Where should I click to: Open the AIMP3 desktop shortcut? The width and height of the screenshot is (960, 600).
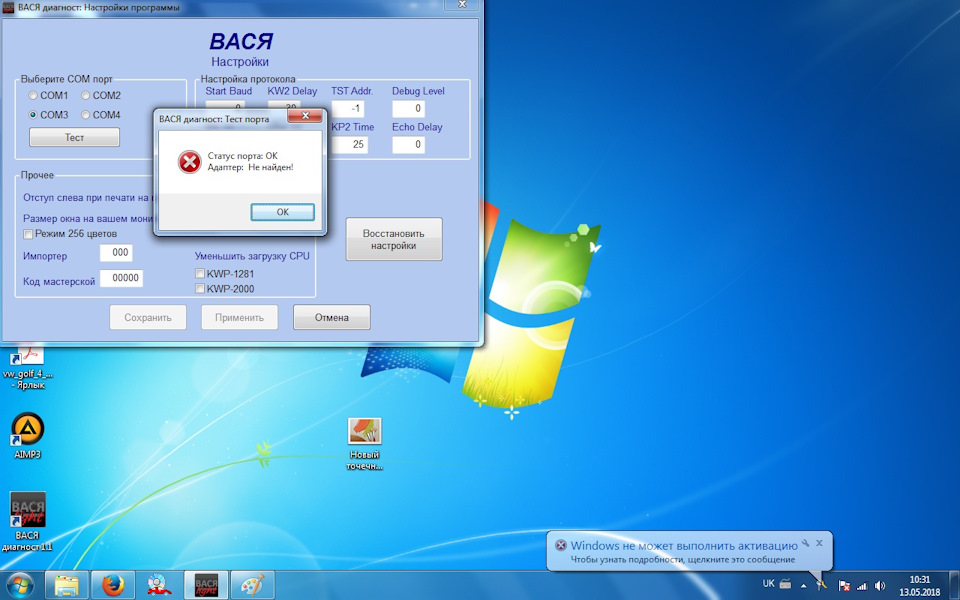click(28, 435)
